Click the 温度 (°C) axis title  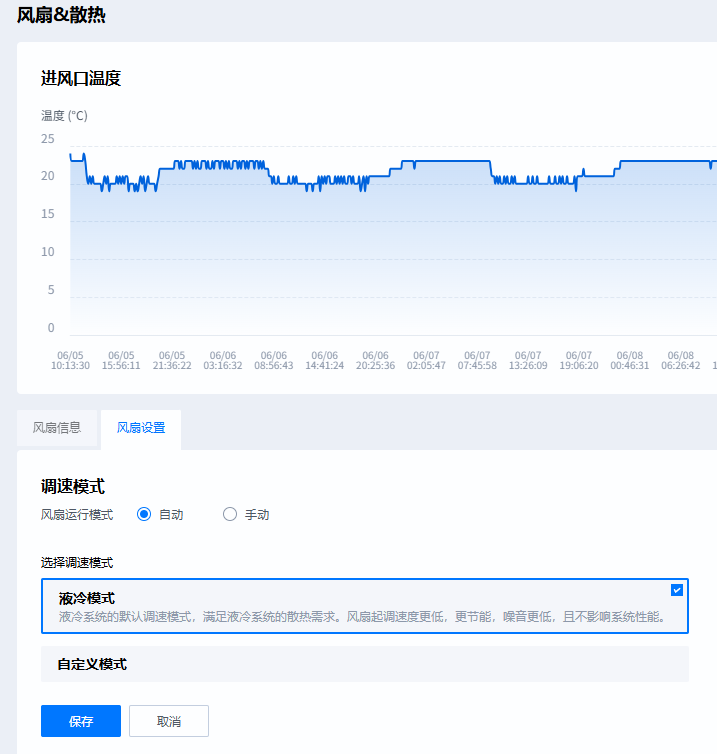[x=64, y=115]
